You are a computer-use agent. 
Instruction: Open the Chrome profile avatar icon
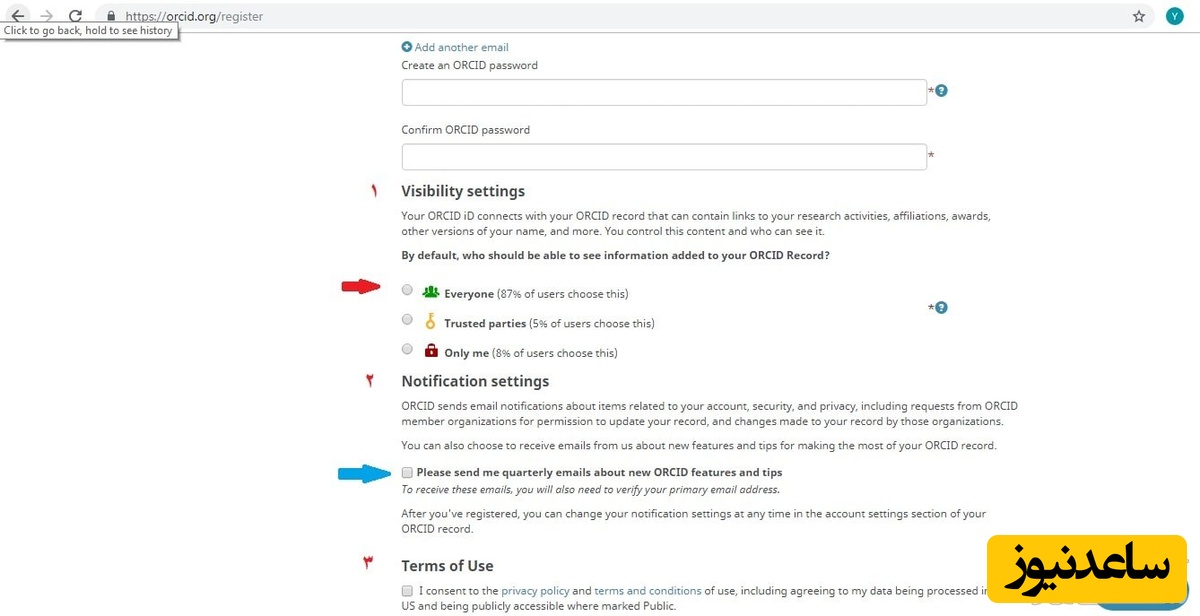1173,16
